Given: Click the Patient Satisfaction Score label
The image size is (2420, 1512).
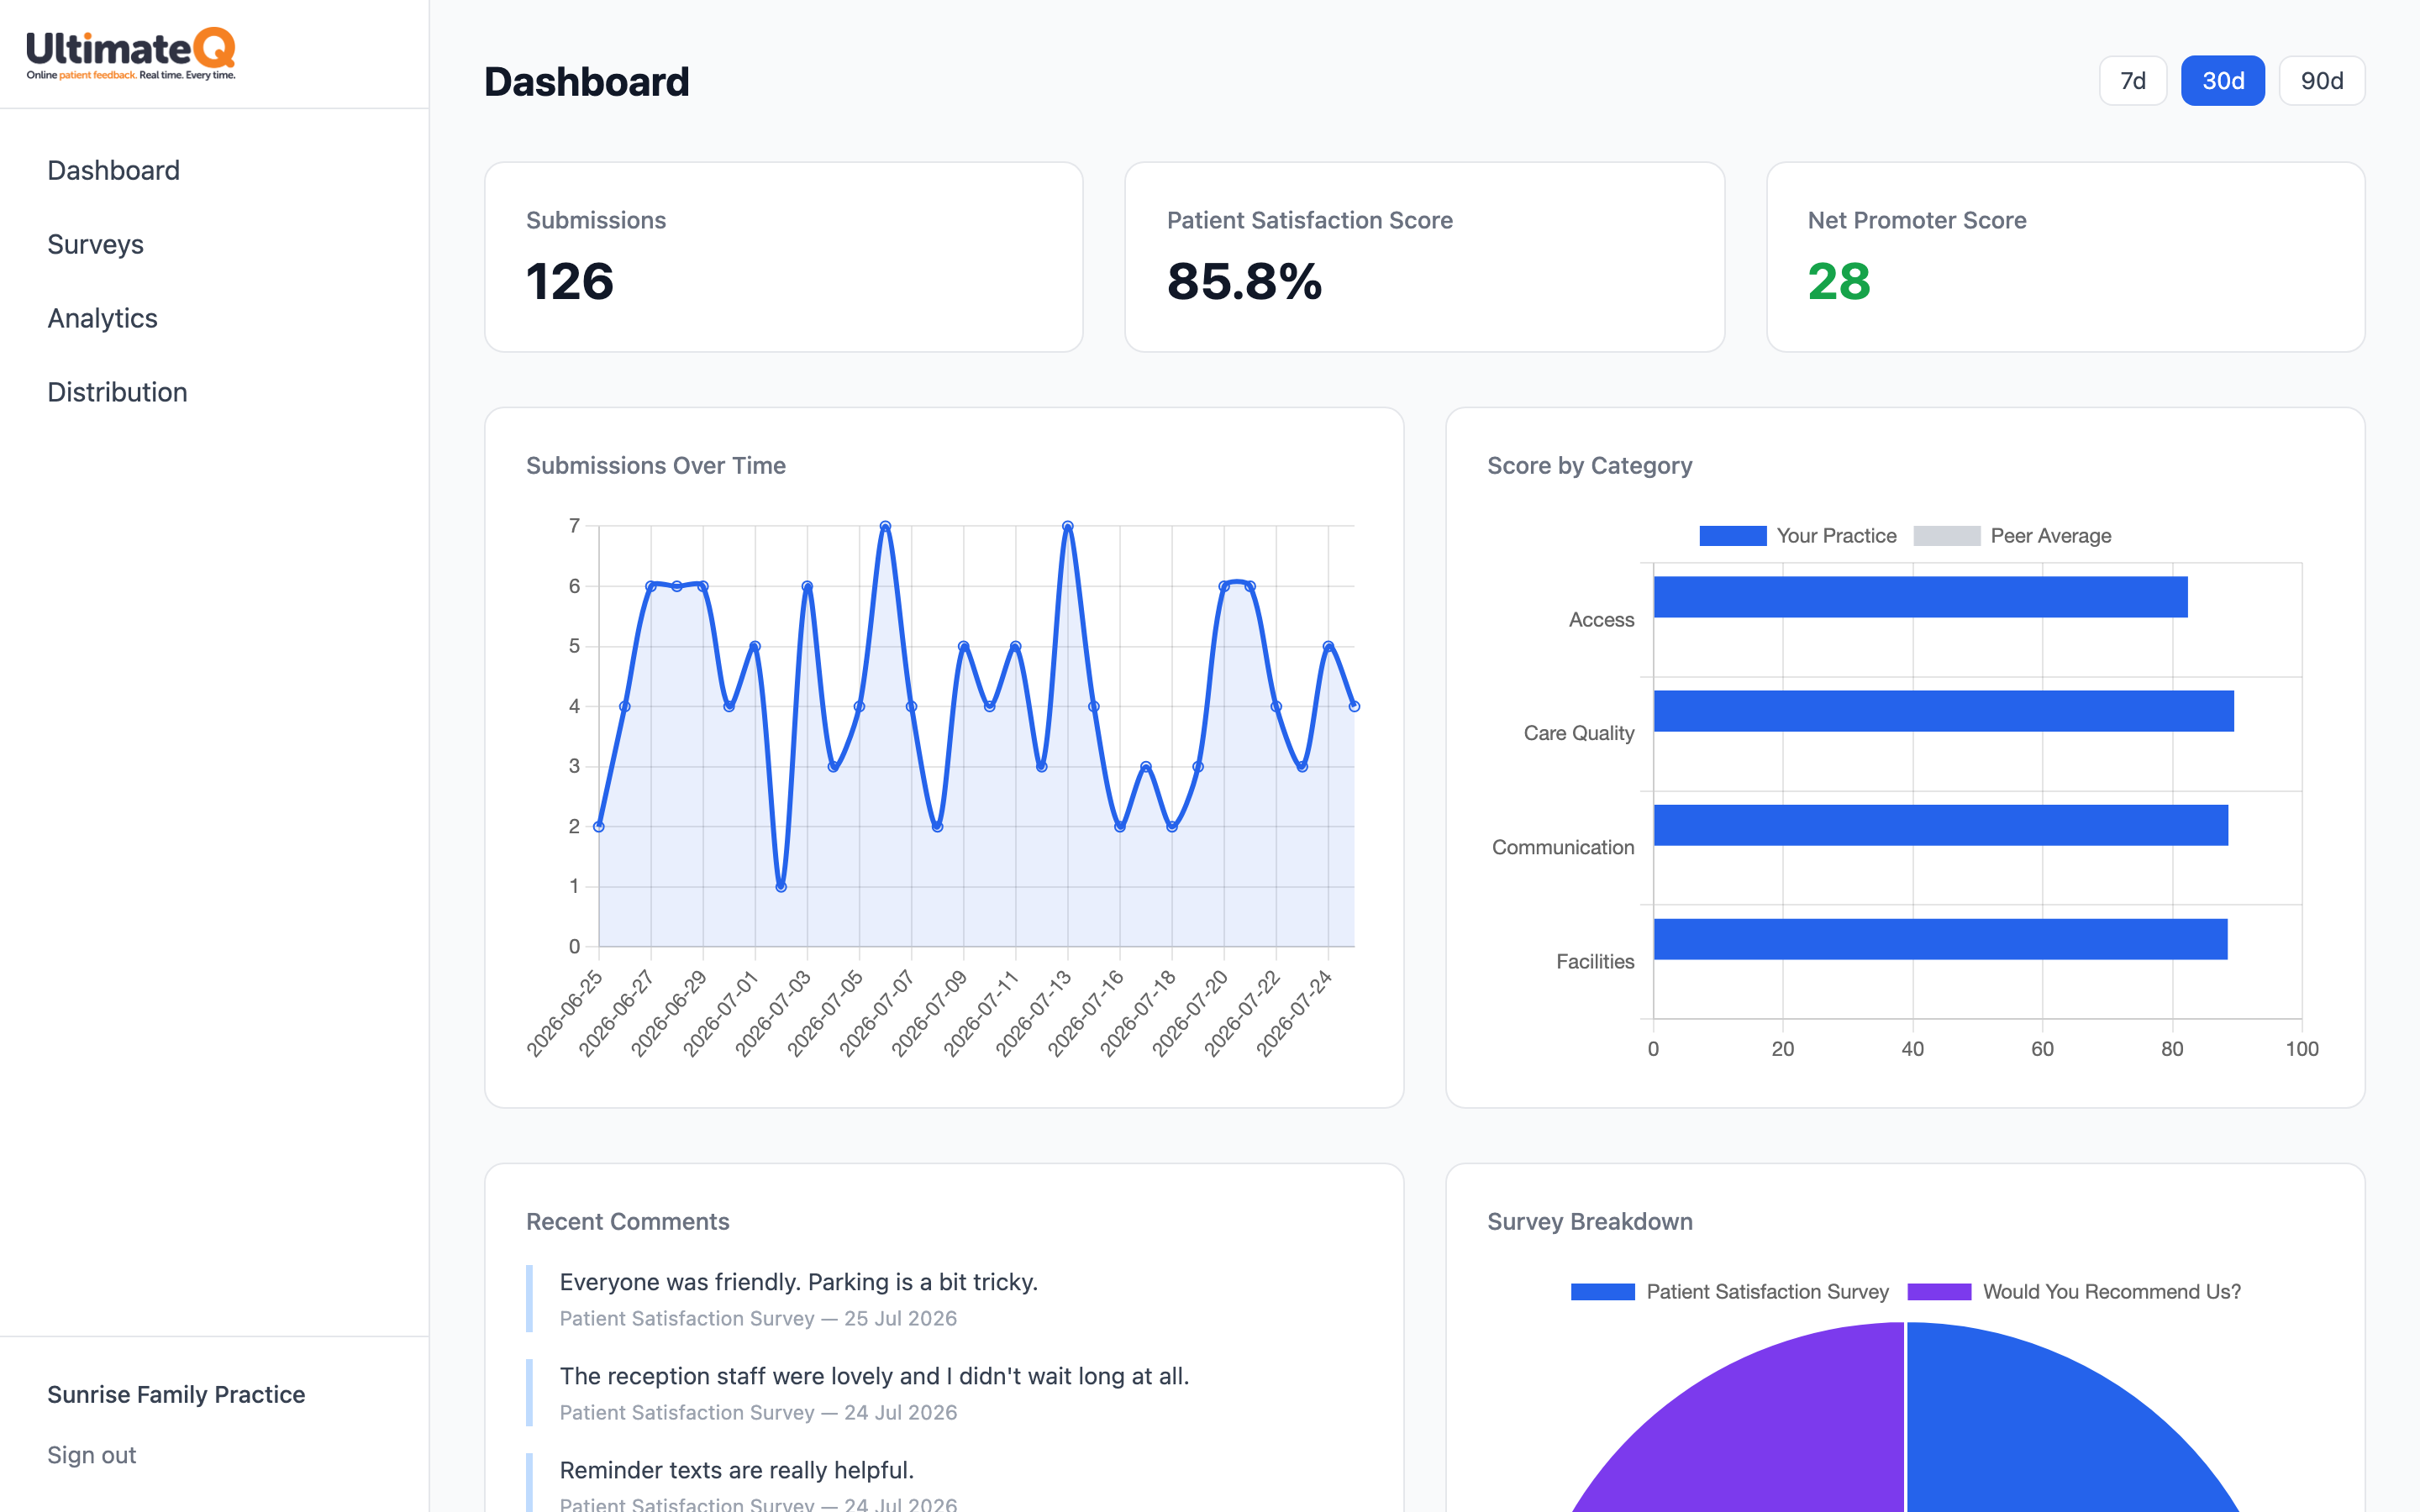Looking at the screenshot, I should click(x=1309, y=220).
